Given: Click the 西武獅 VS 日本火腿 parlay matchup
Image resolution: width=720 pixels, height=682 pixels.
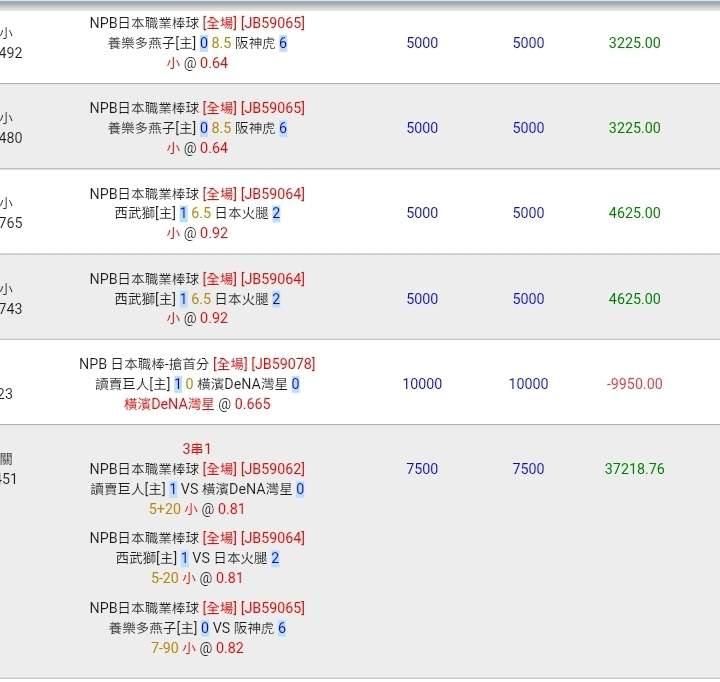Looking at the screenshot, I should (x=197, y=558).
